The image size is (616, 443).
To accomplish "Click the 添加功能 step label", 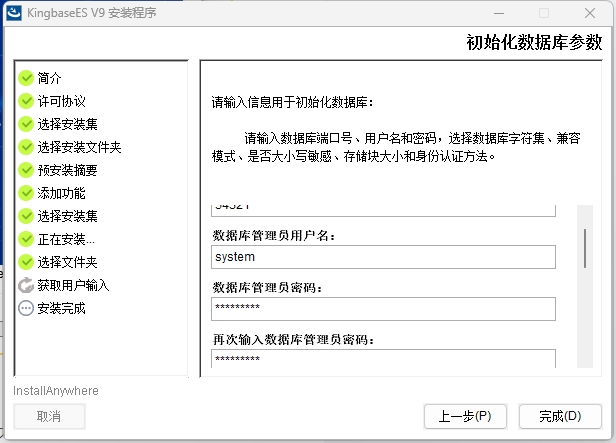I will [x=61, y=193].
